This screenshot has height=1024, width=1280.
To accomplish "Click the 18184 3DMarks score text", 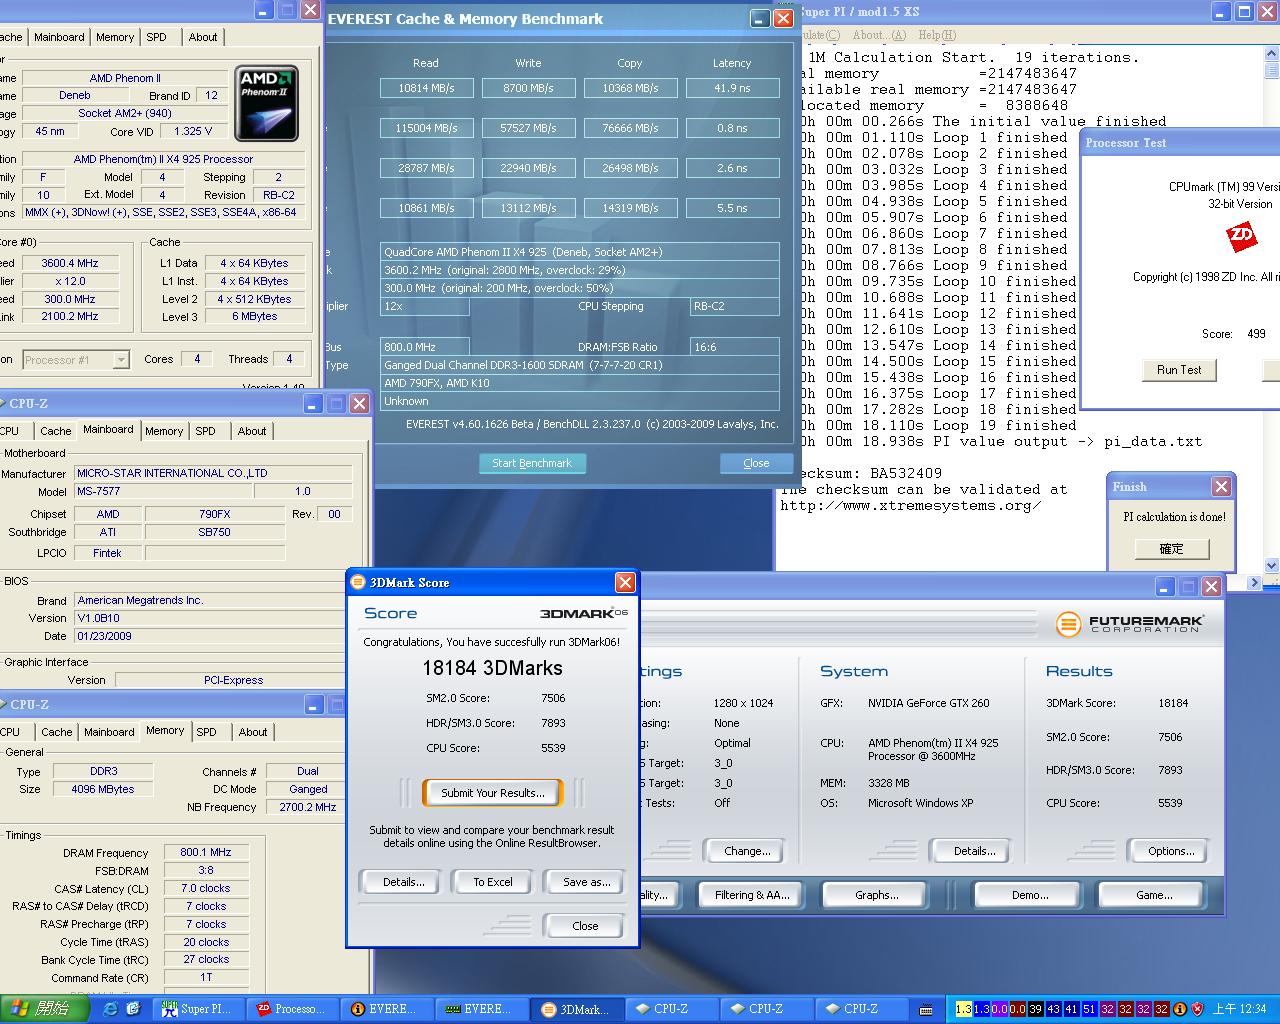I will 493,668.
